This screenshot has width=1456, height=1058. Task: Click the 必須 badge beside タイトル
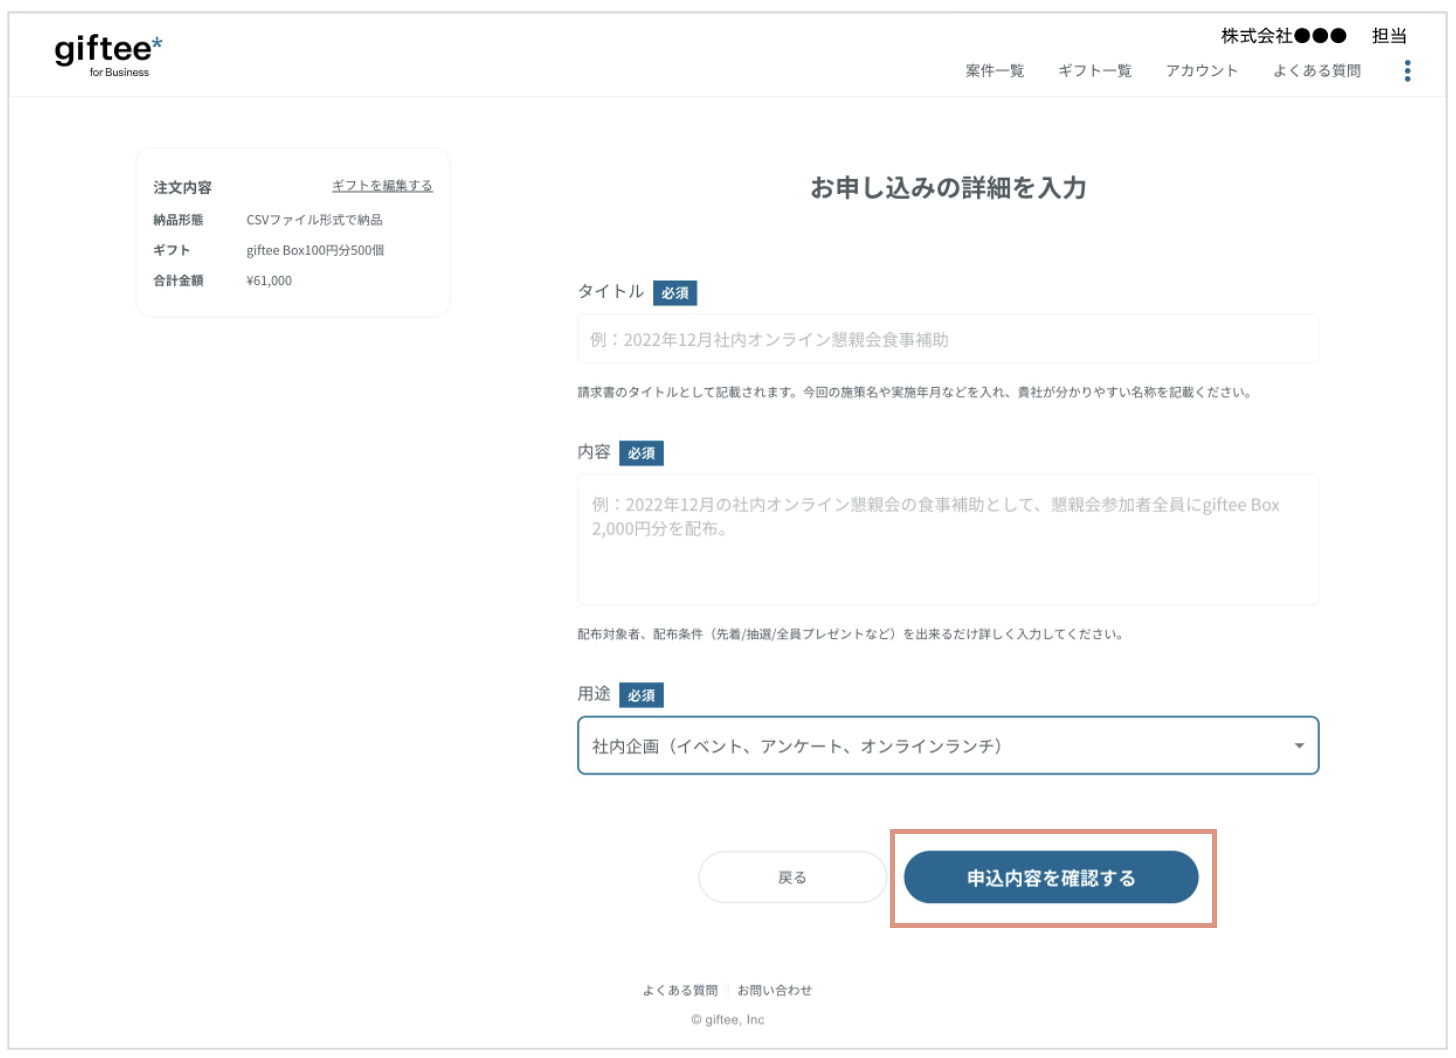[x=675, y=293]
